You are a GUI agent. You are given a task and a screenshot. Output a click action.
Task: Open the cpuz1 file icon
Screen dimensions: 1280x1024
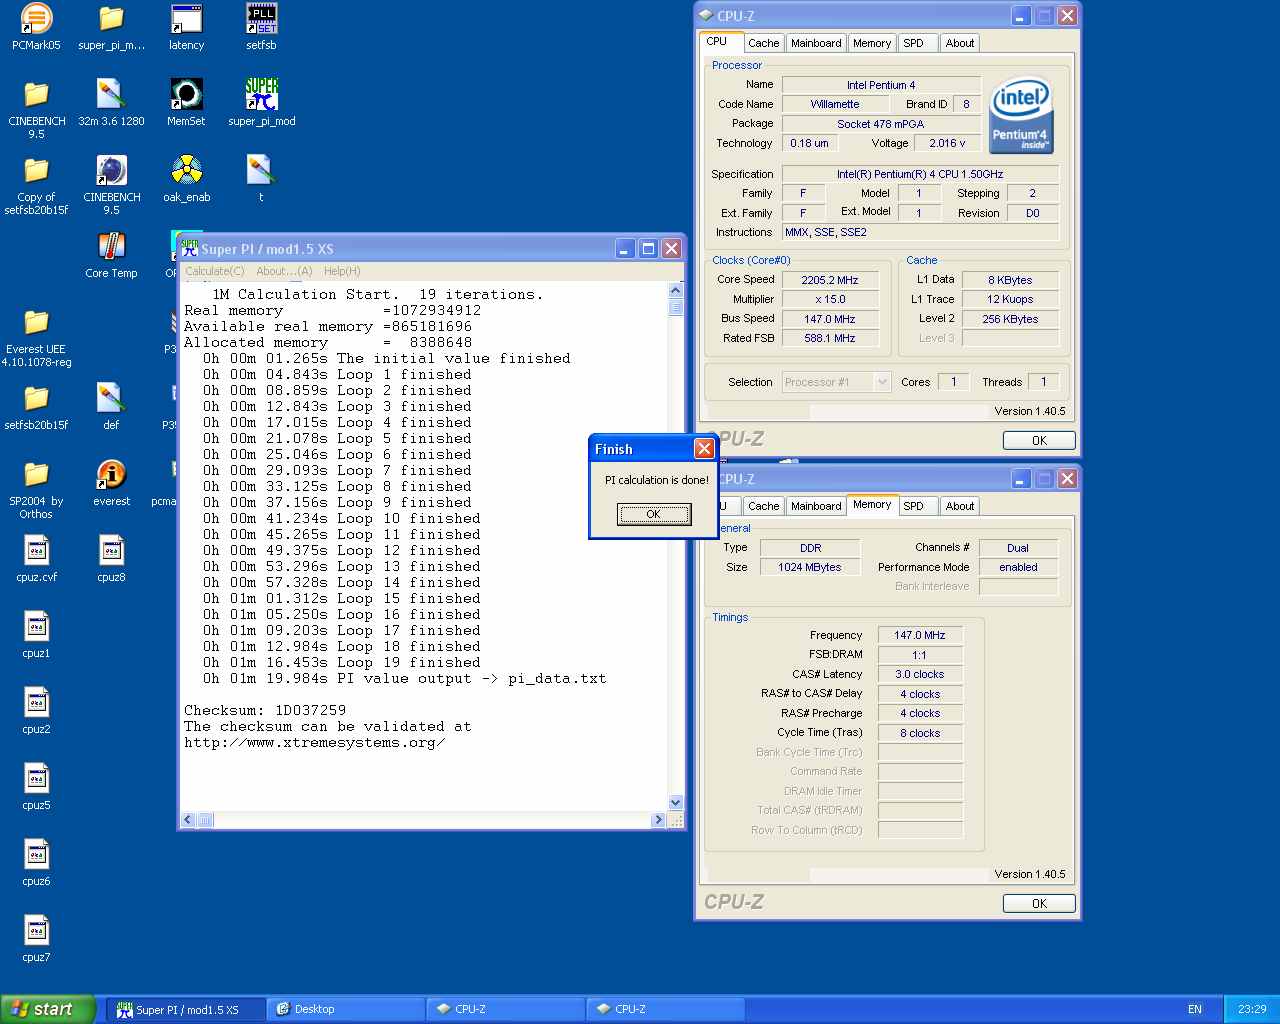click(x=36, y=635)
